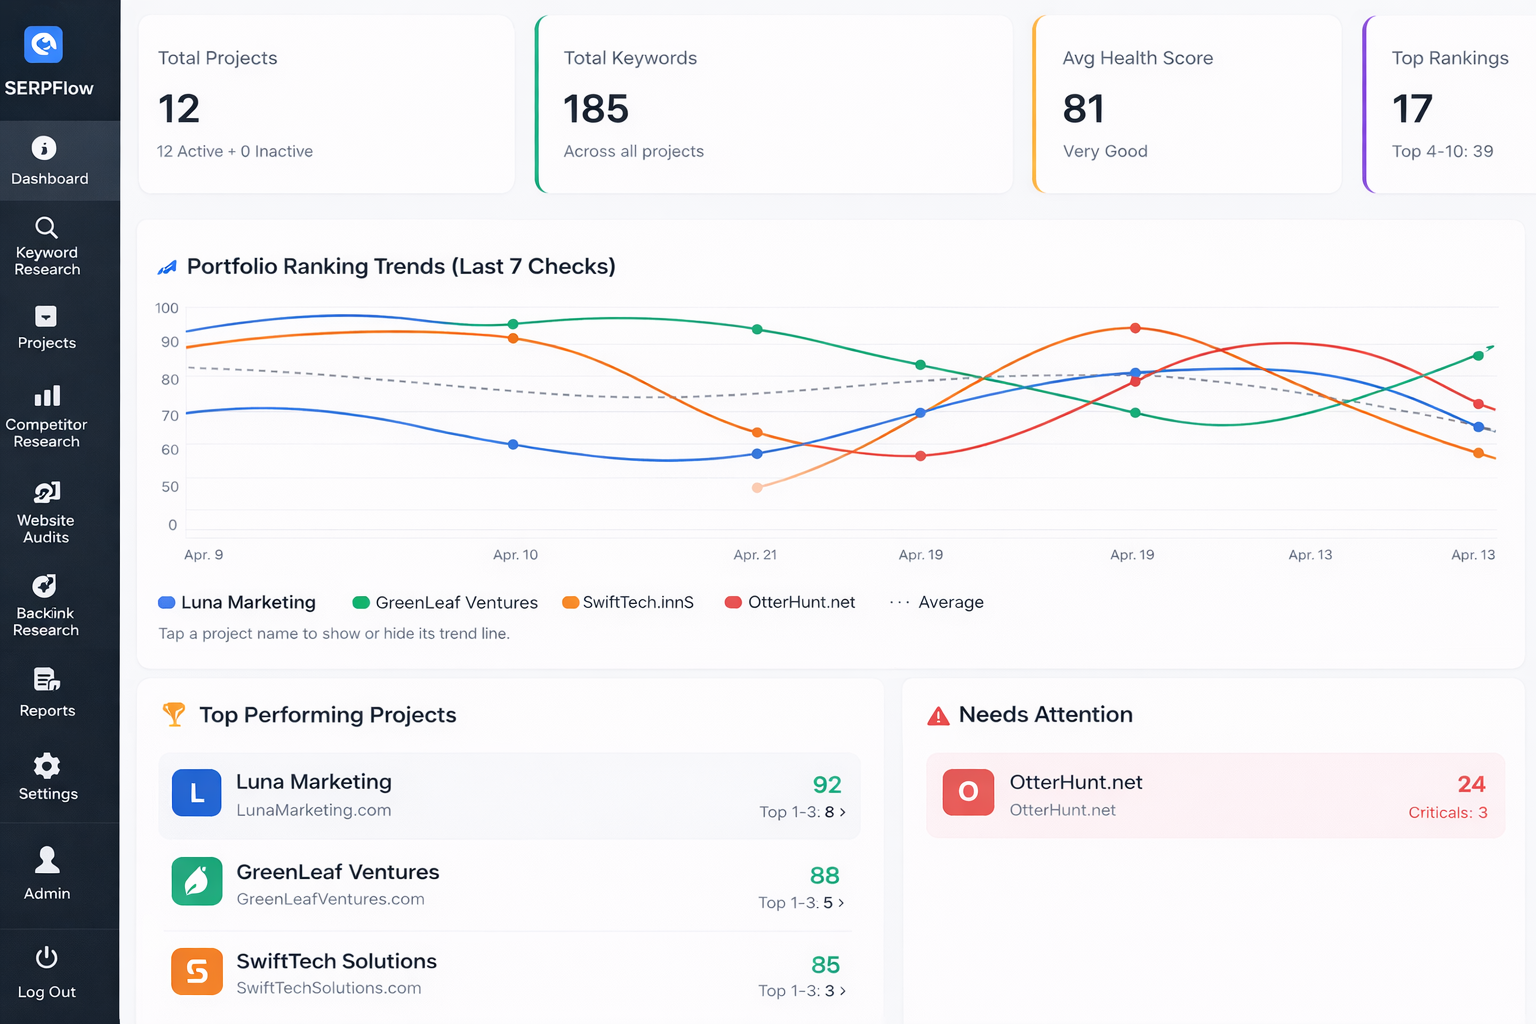The image size is (1536, 1024).
Task: Open the Settings gear icon
Action: click(46, 766)
